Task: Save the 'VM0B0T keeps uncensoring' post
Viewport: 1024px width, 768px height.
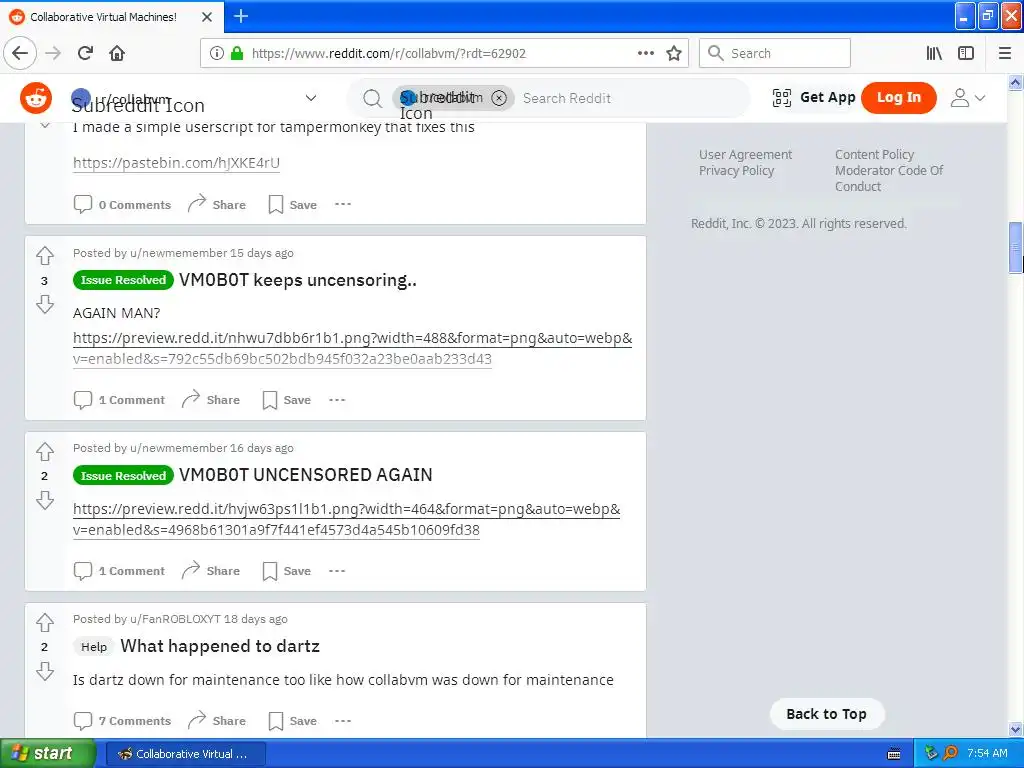Action: pyautogui.click(x=287, y=400)
